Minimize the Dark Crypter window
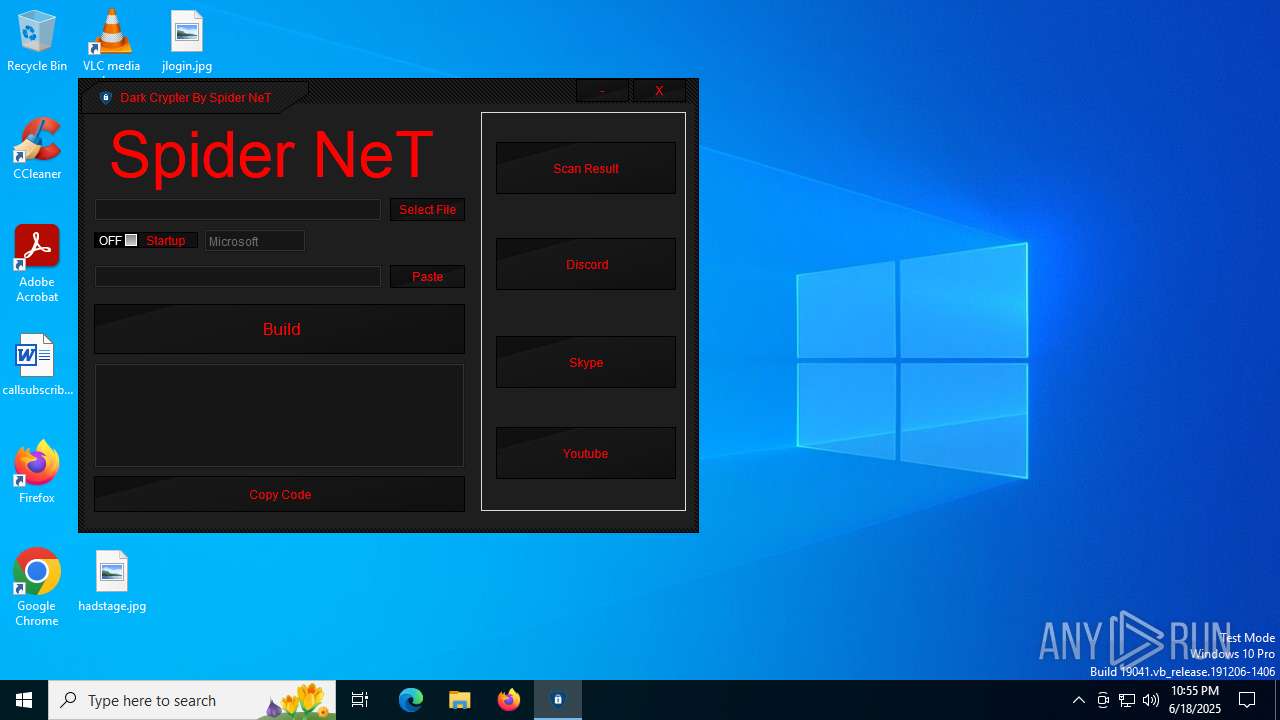 pyautogui.click(x=602, y=91)
